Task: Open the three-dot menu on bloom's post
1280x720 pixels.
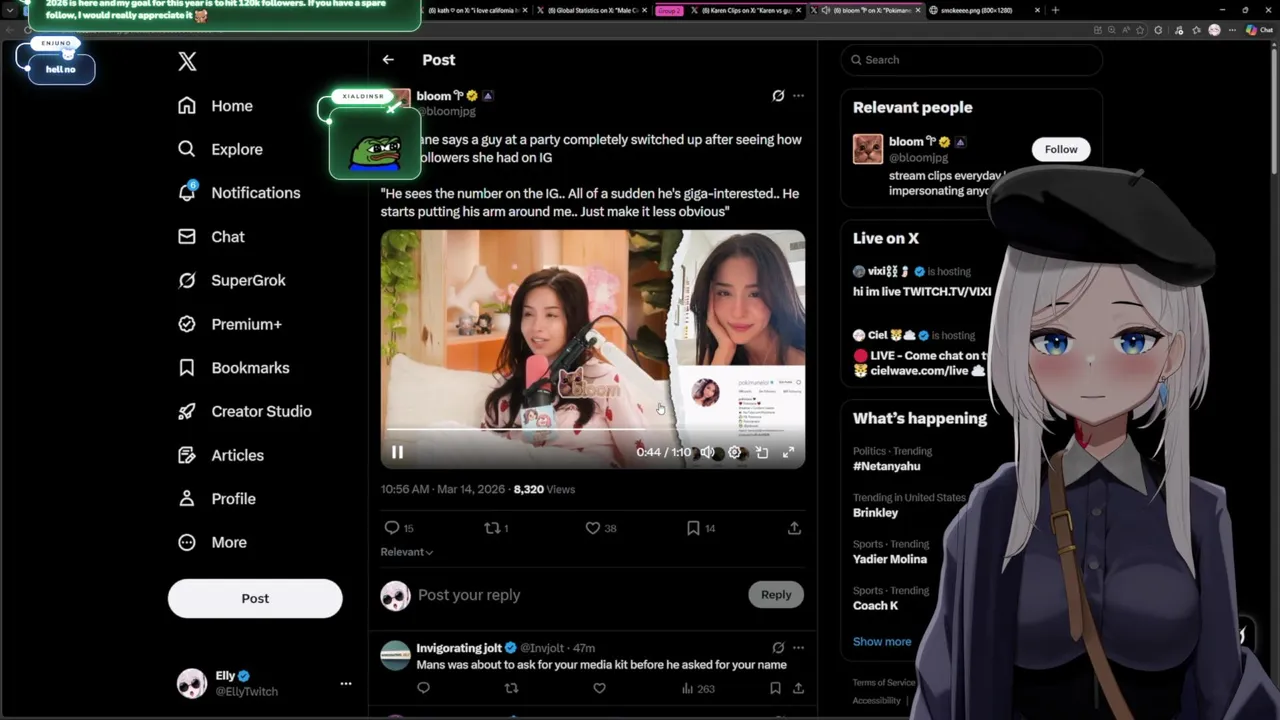Action: pos(798,96)
